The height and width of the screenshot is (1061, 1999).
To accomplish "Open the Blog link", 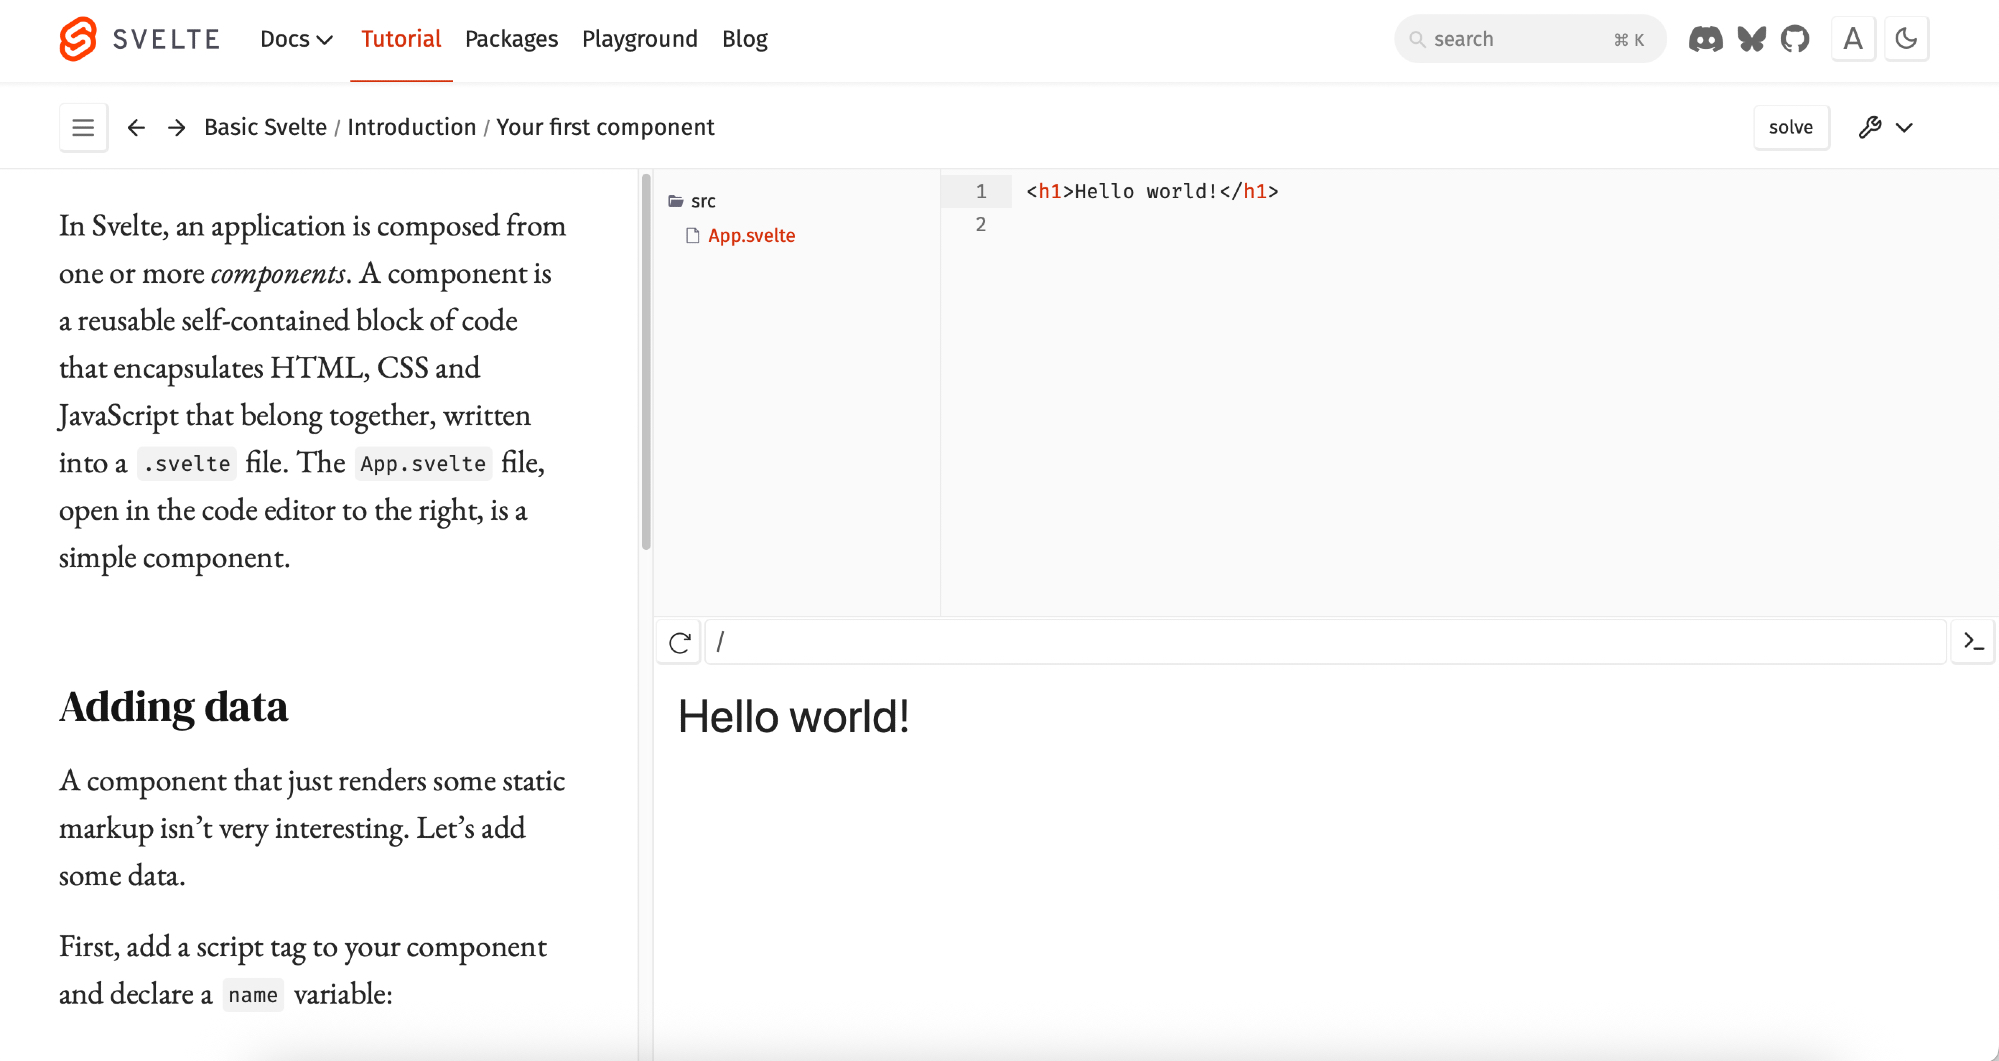I will click(744, 39).
